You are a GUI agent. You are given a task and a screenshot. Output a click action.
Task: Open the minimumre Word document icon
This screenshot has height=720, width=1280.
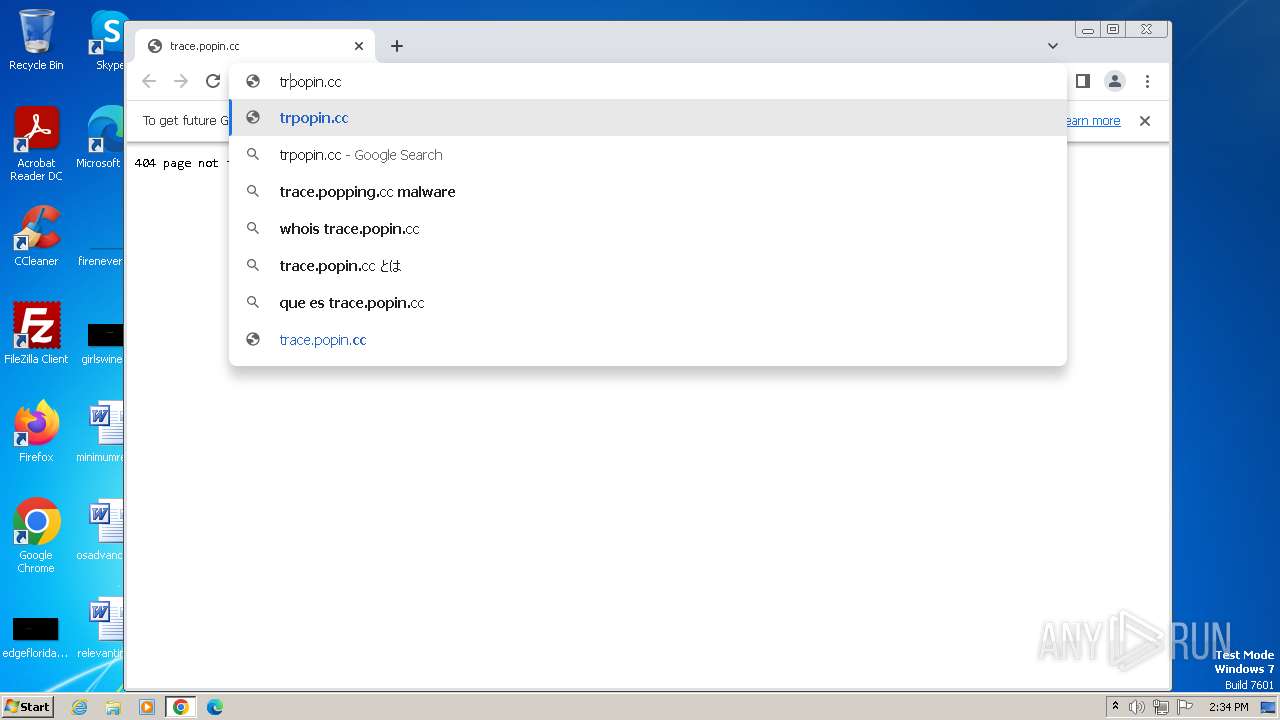tap(101, 432)
